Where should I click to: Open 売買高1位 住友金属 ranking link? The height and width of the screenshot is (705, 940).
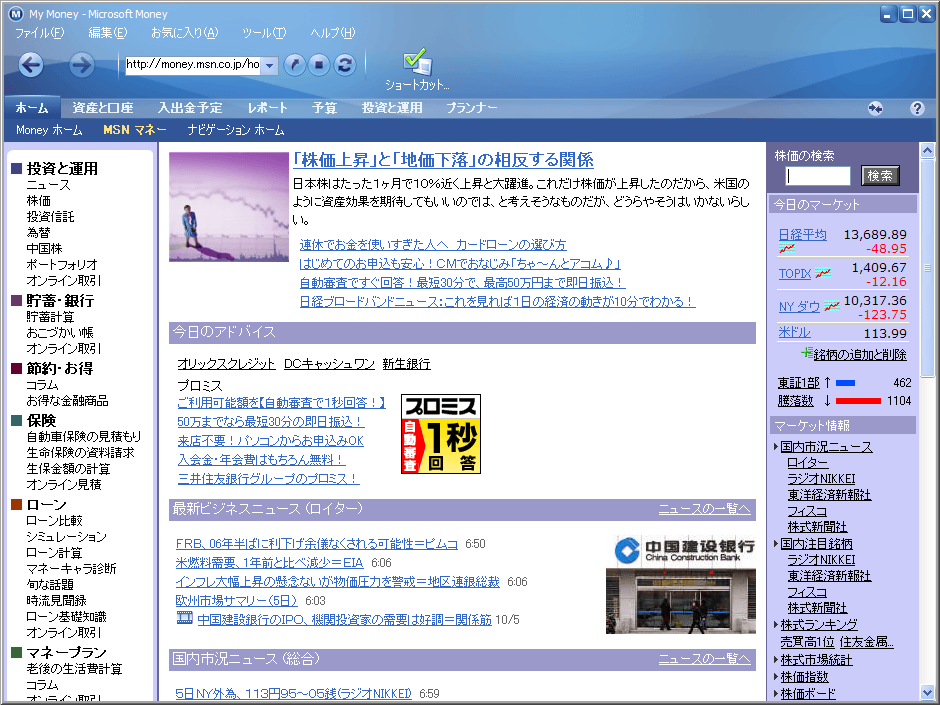(837, 642)
